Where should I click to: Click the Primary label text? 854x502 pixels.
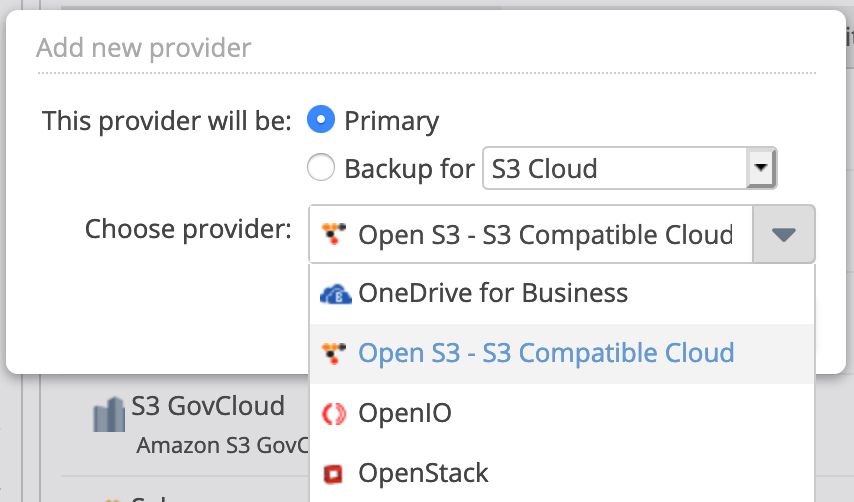pos(391,122)
